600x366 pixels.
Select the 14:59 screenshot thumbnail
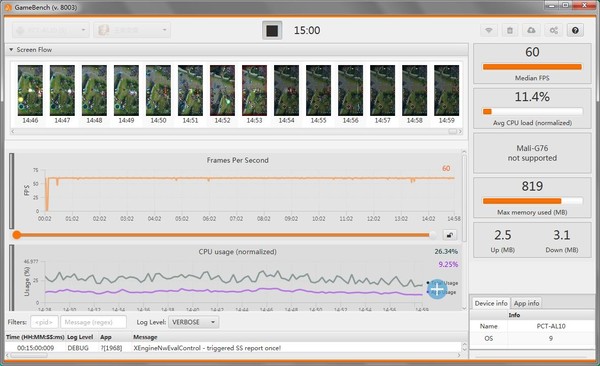(x=447, y=91)
